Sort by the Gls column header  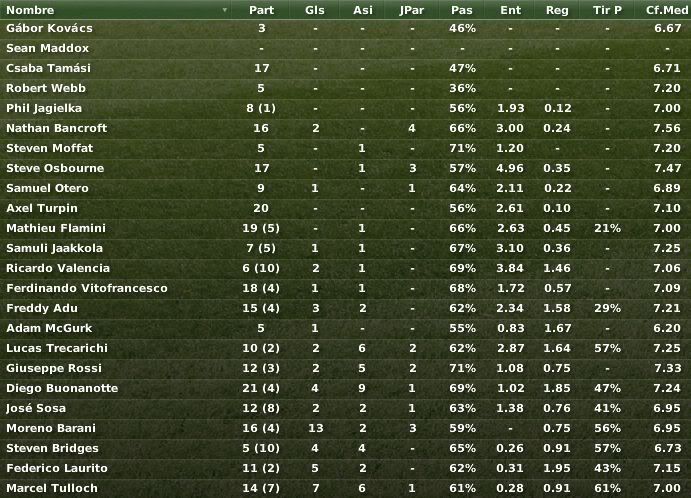click(x=315, y=10)
